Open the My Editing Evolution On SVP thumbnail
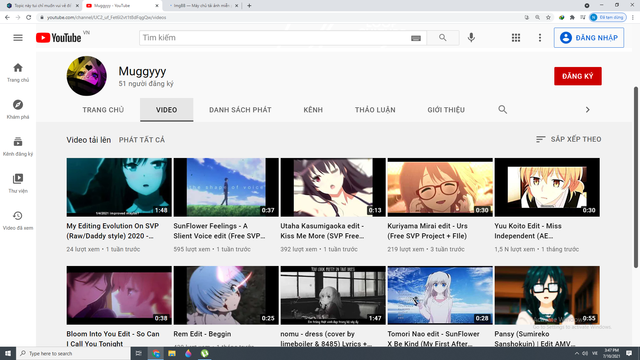Screen dimensions: 640x360 119,187
